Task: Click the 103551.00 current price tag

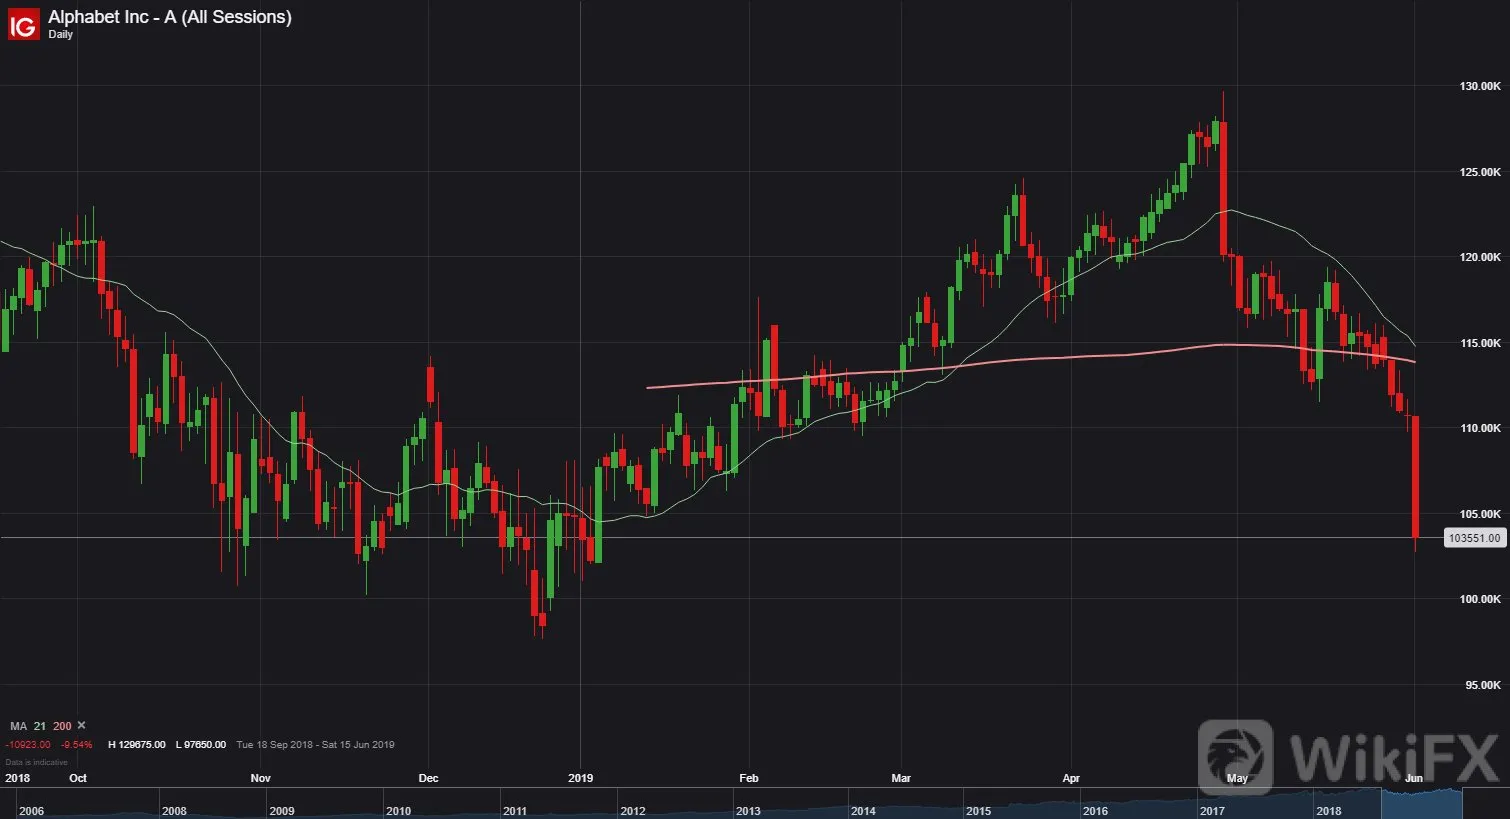Action: (1475, 538)
